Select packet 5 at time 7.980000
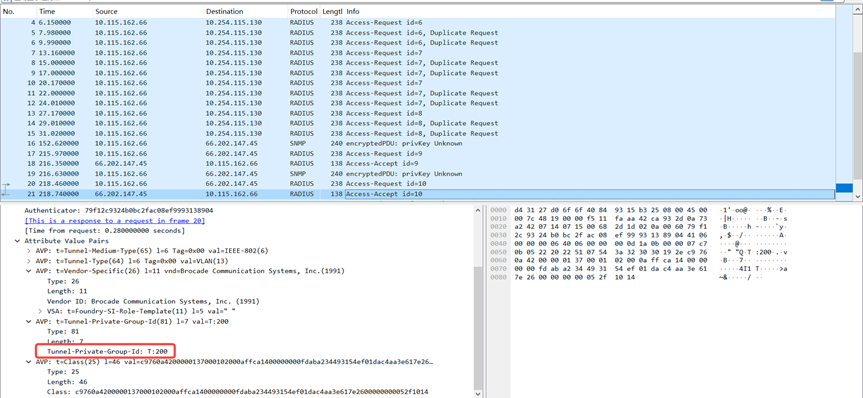 [x=418, y=32]
